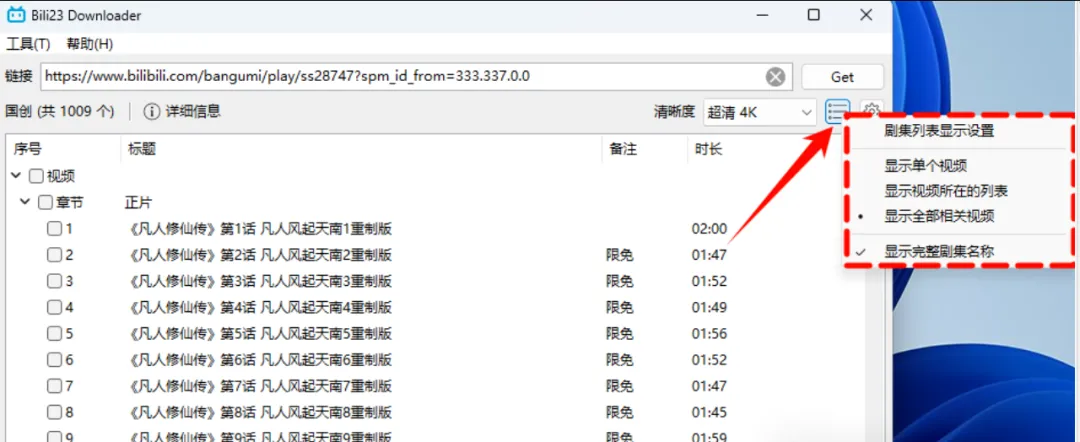Open the episode list display options icon
The height and width of the screenshot is (442, 1080).
pos(838,112)
